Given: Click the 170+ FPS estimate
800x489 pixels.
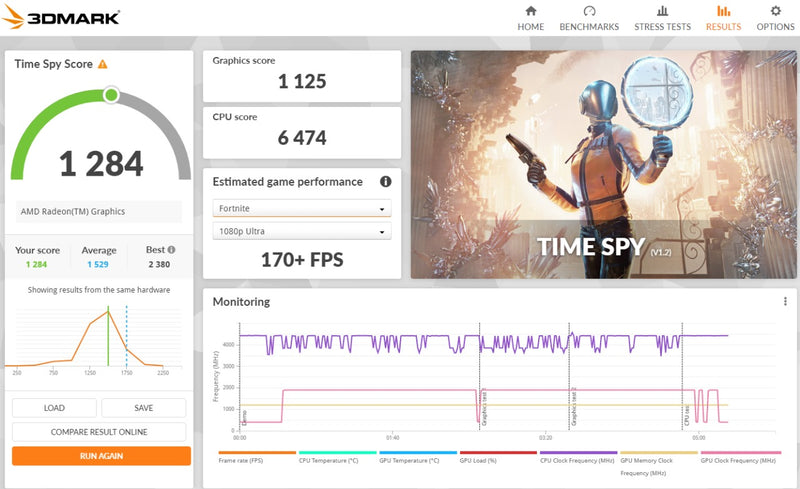Looking at the screenshot, I should tap(302, 260).
